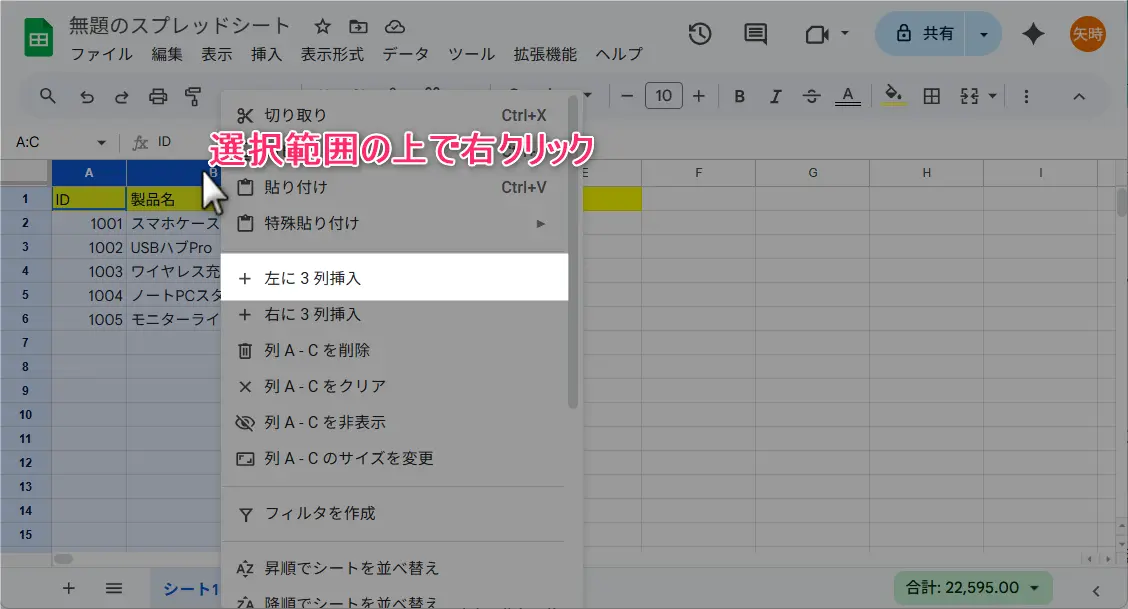
Task: Click the print icon in the toolbar
Action: (x=158, y=96)
